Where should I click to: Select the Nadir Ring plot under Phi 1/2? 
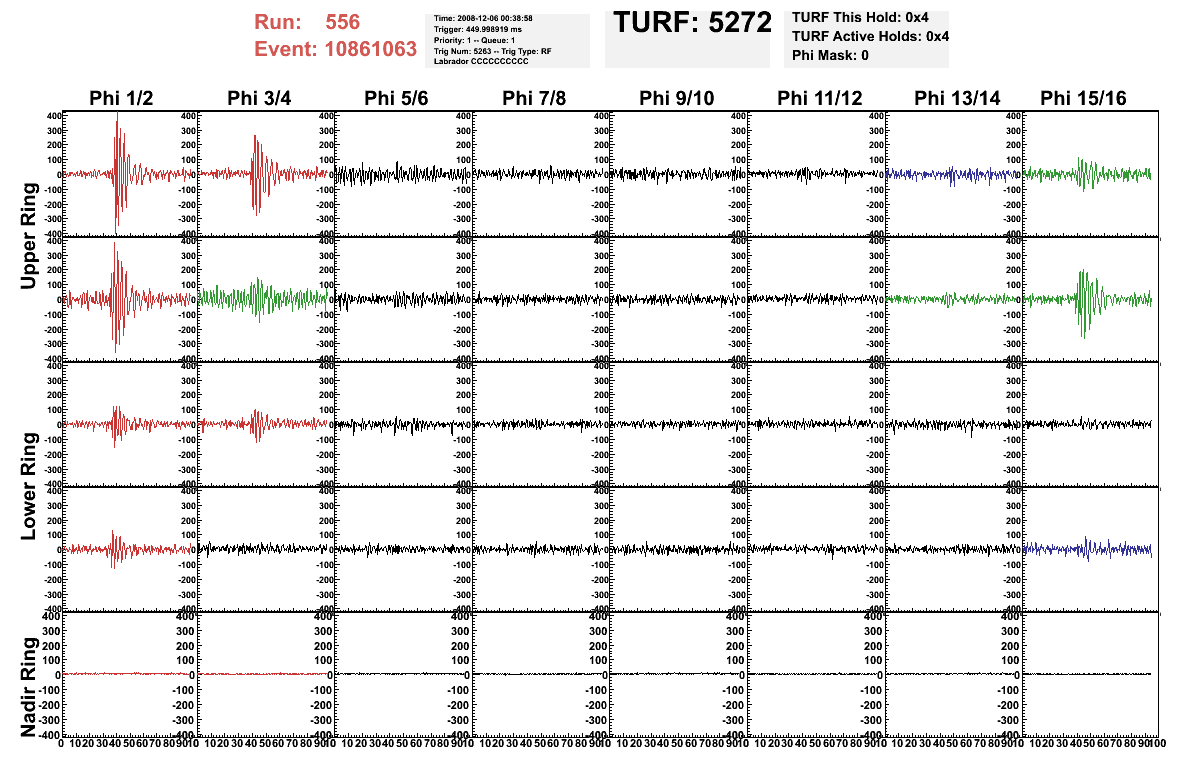coord(128,674)
